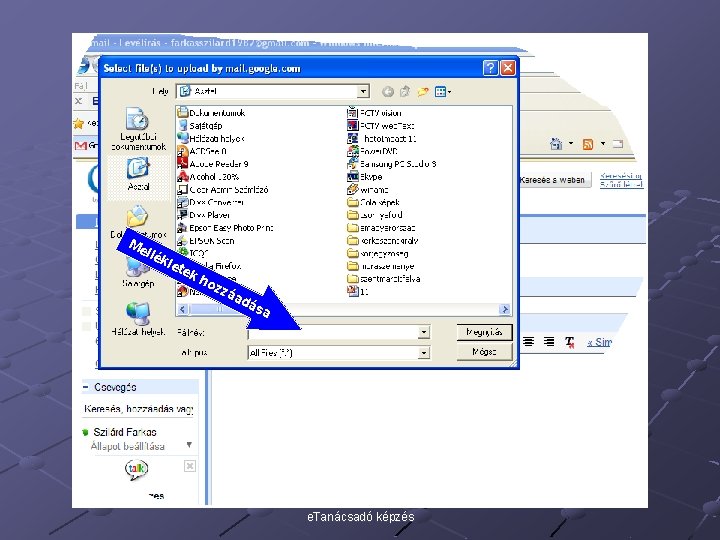Select the EPSON Scan shortcut
This screenshot has width=720, height=540.
point(206,241)
